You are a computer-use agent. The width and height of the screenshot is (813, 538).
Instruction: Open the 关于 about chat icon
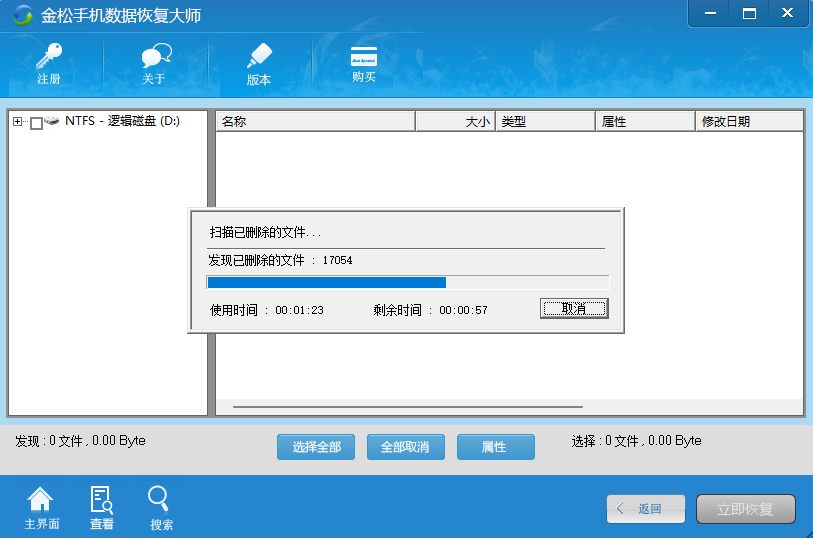(156, 63)
